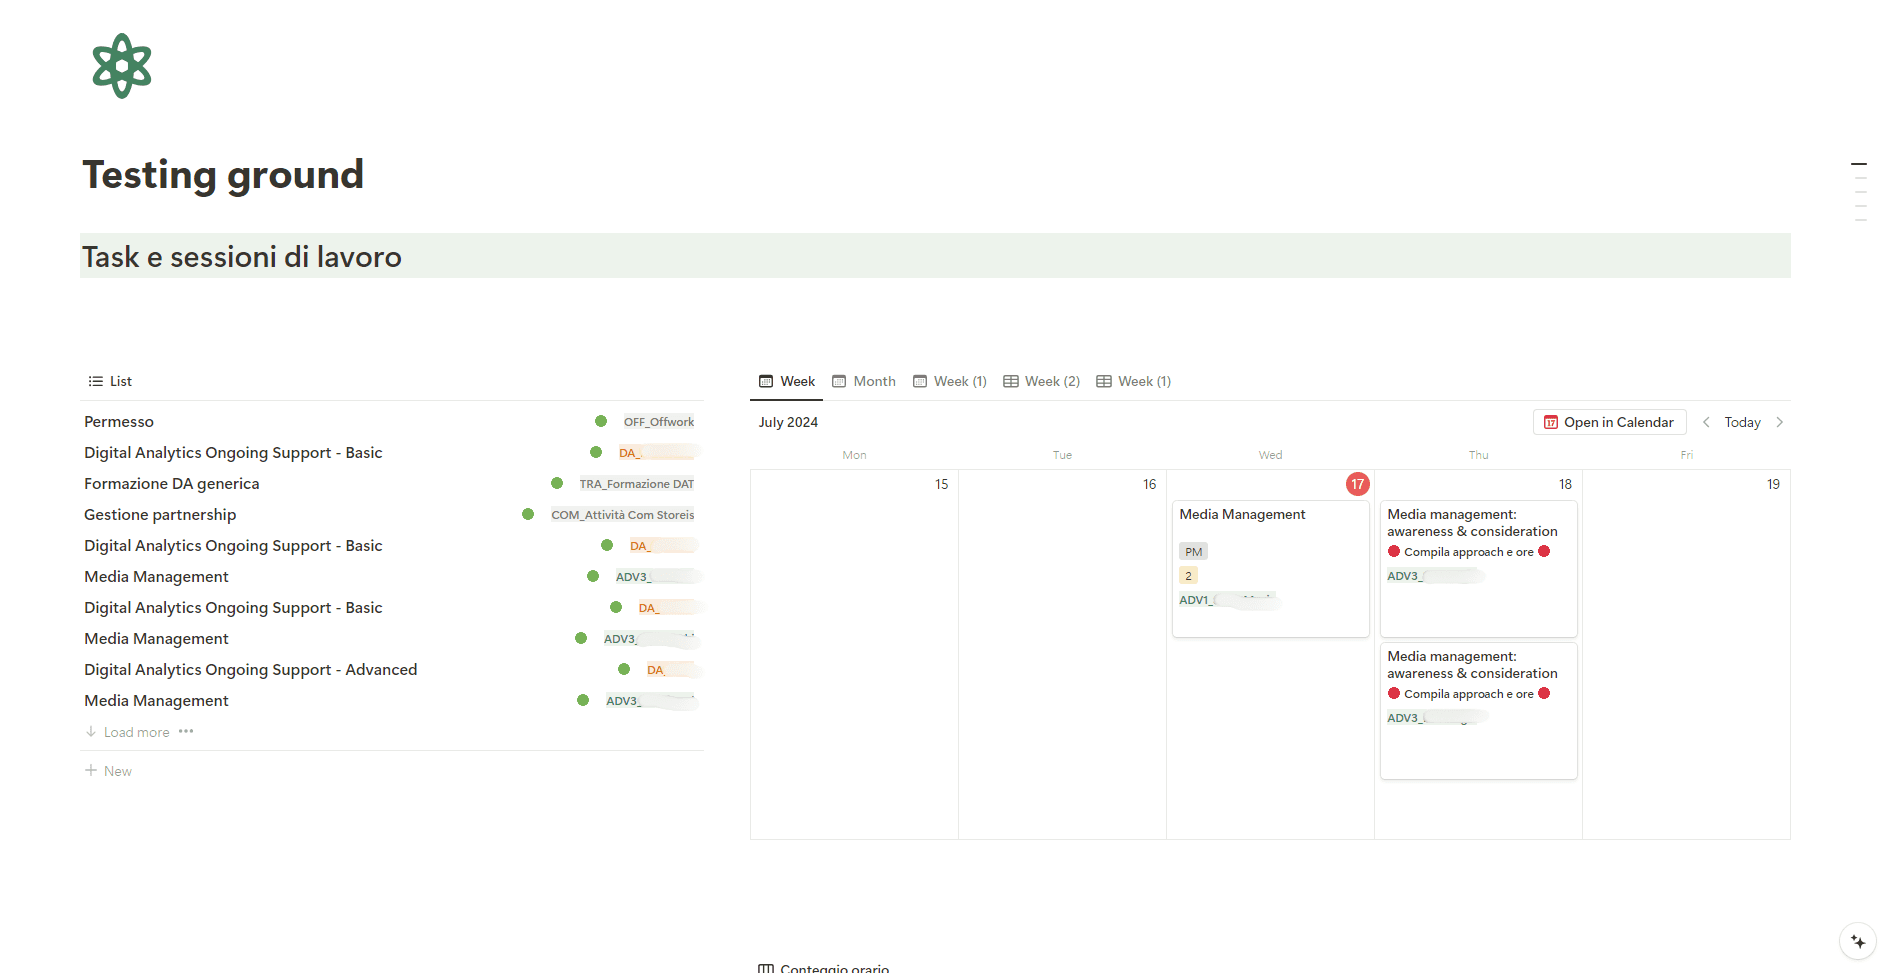The width and height of the screenshot is (1889, 973).
Task: Click the COM_Attività Com Storeis tag
Action: pyautogui.click(x=623, y=514)
